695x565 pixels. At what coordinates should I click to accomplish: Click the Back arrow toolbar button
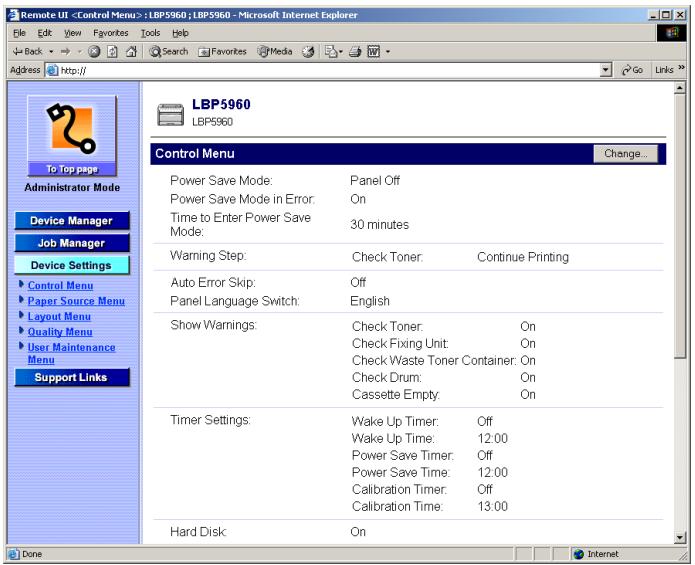(x=27, y=51)
